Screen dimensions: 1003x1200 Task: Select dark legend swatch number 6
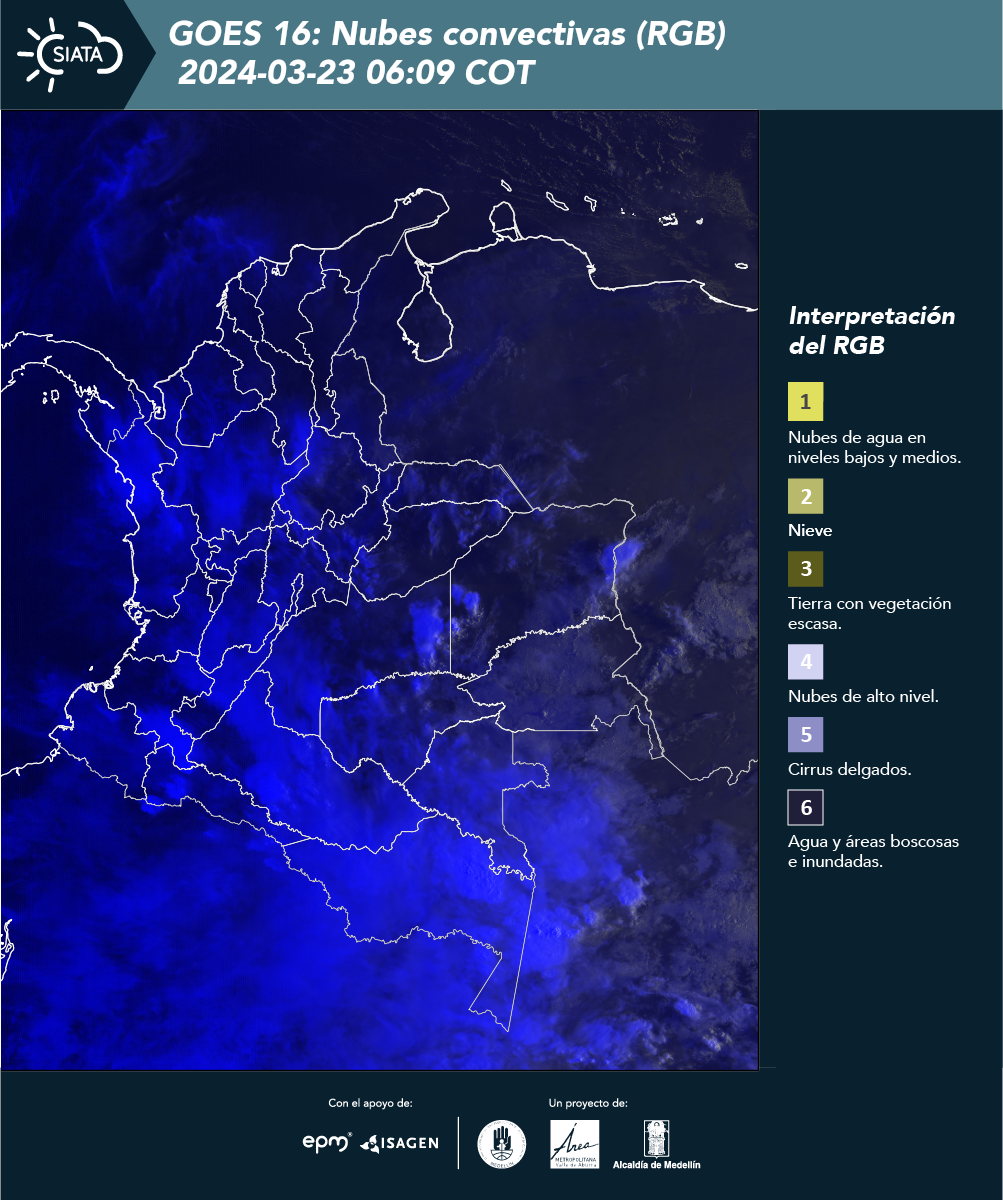coord(805,808)
